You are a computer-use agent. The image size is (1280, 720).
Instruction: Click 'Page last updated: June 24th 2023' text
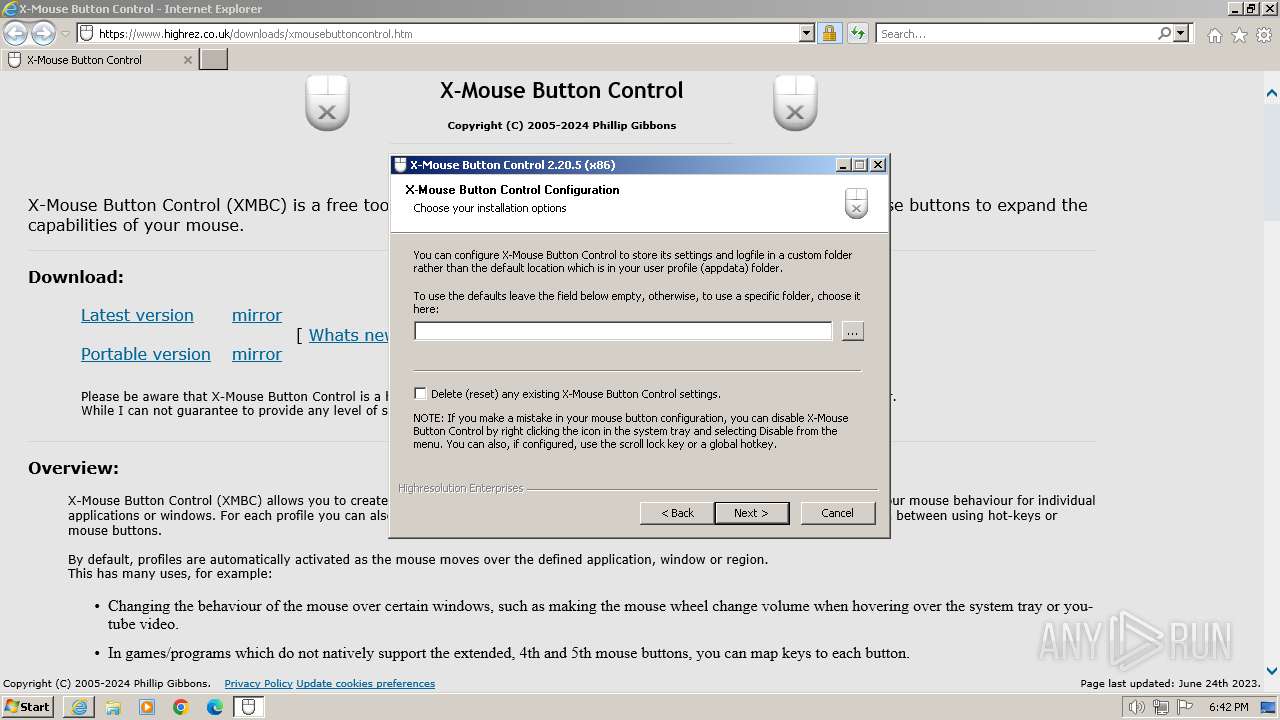(1170, 684)
